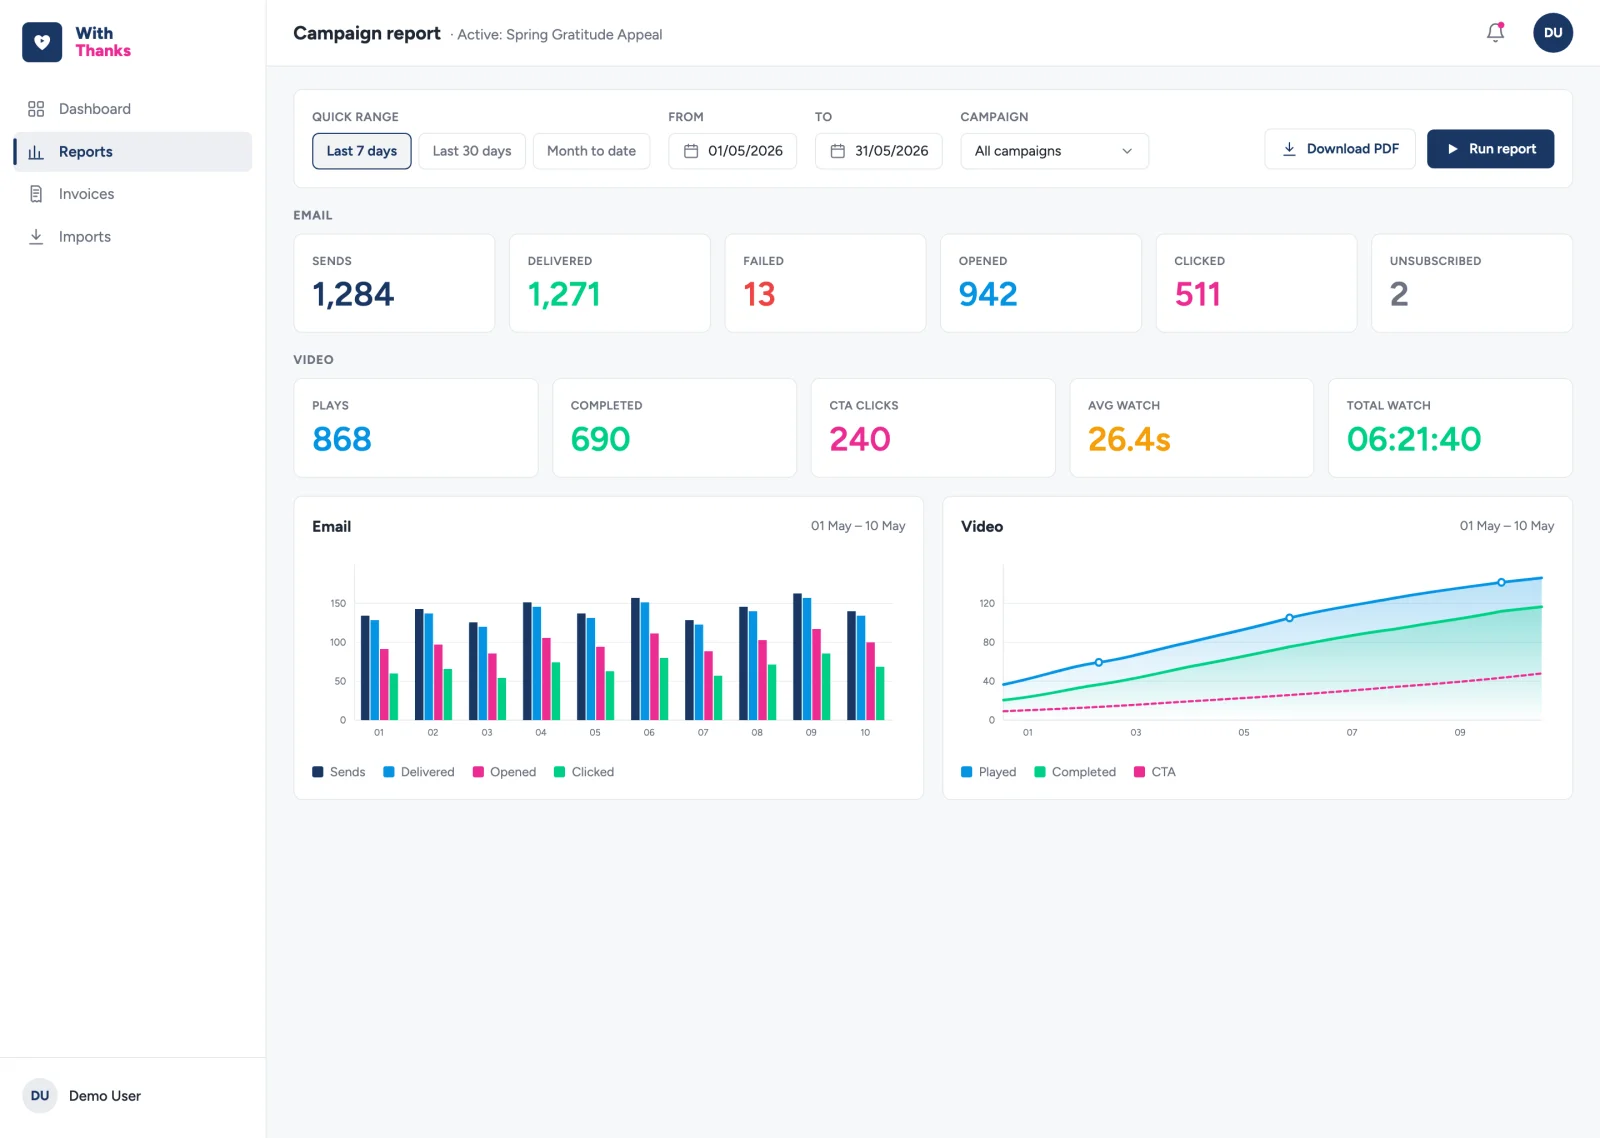Click the notification bell icon

coord(1495,33)
